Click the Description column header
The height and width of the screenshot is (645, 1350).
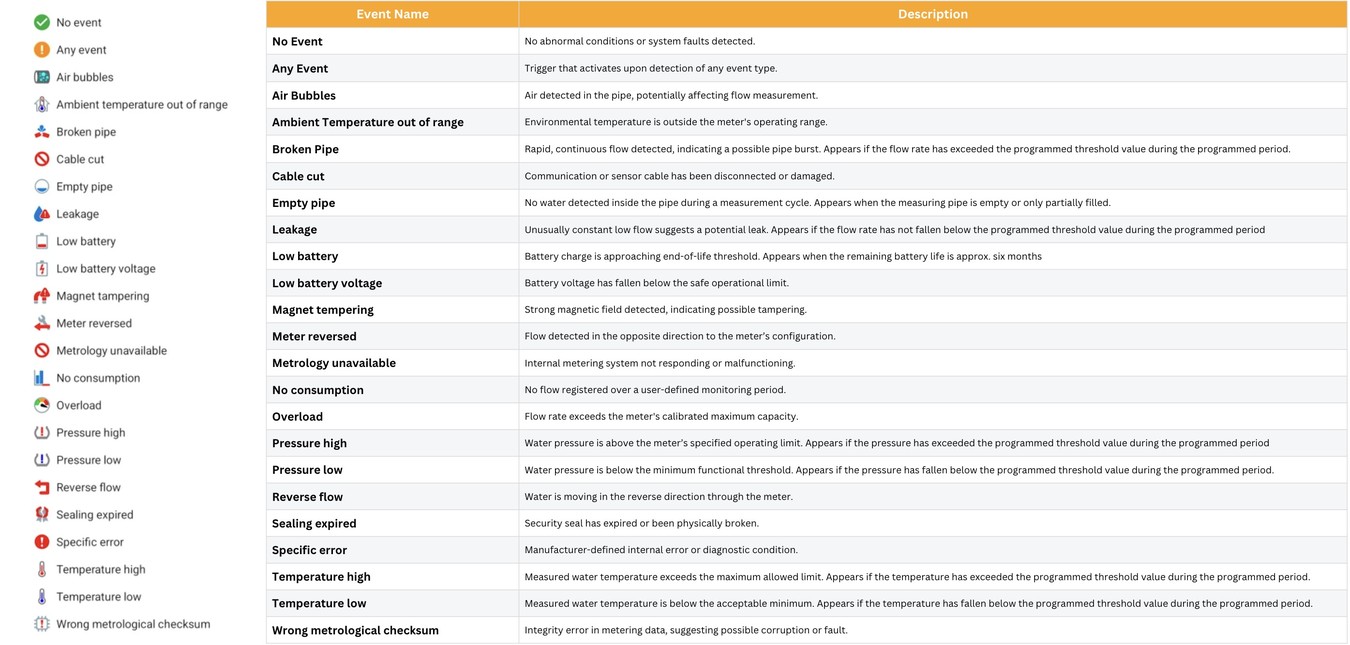coord(932,14)
